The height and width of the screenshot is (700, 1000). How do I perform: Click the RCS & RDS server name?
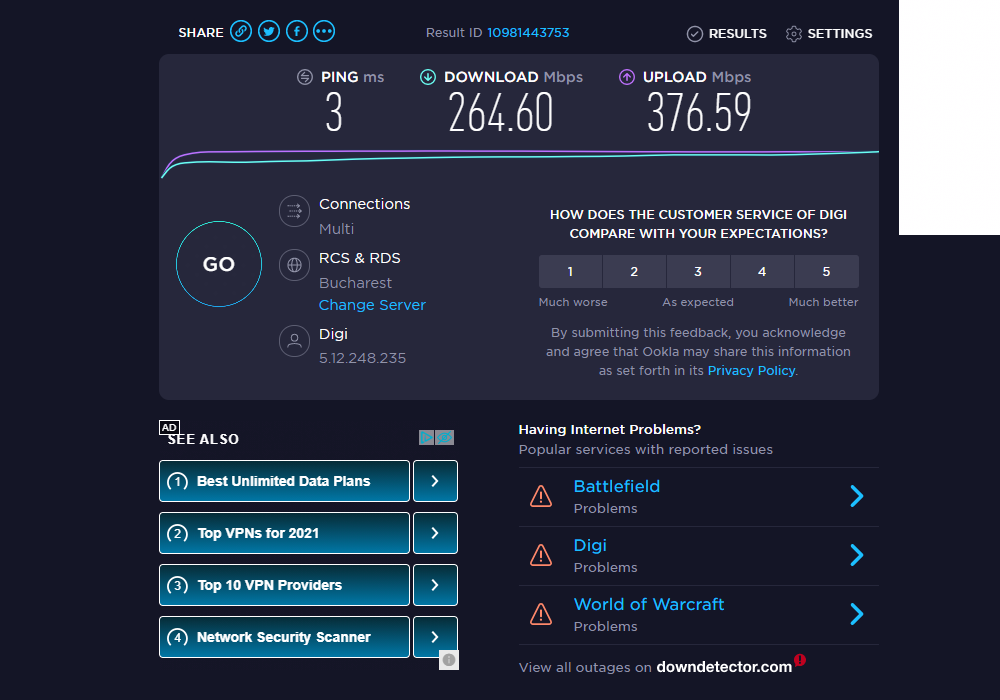pos(360,258)
